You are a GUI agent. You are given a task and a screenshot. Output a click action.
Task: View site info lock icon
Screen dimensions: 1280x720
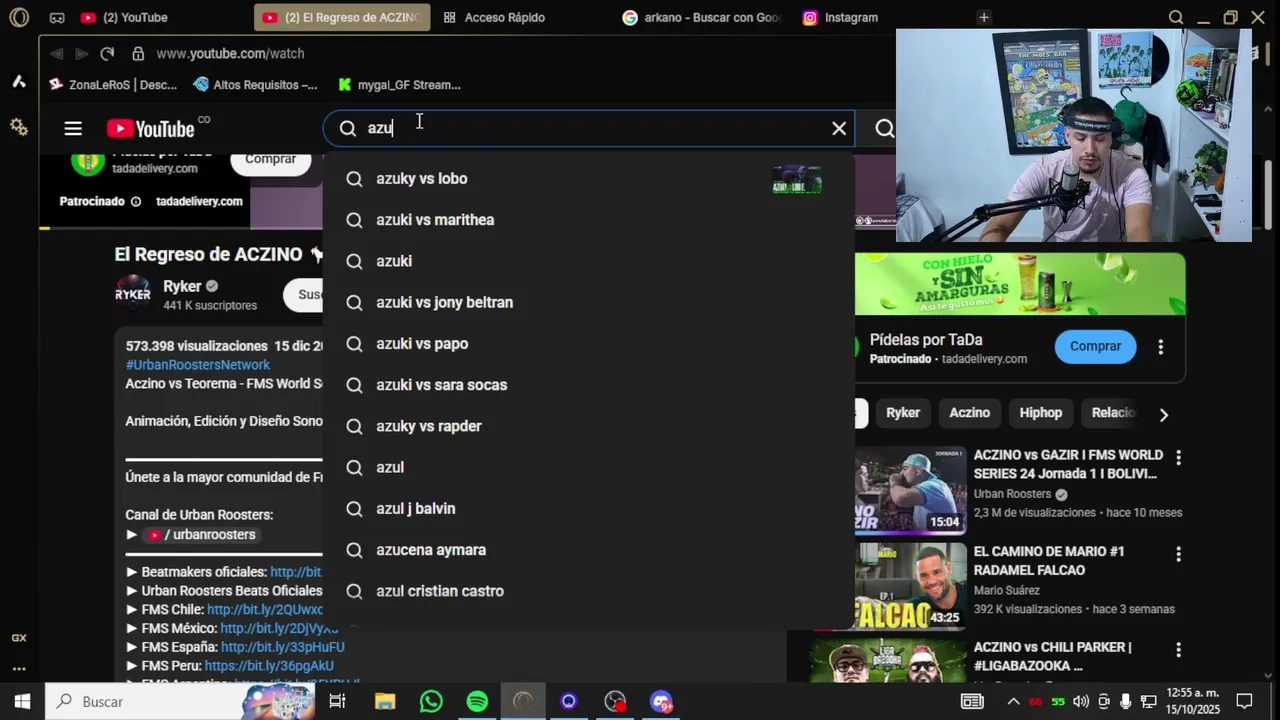pos(138,53)
